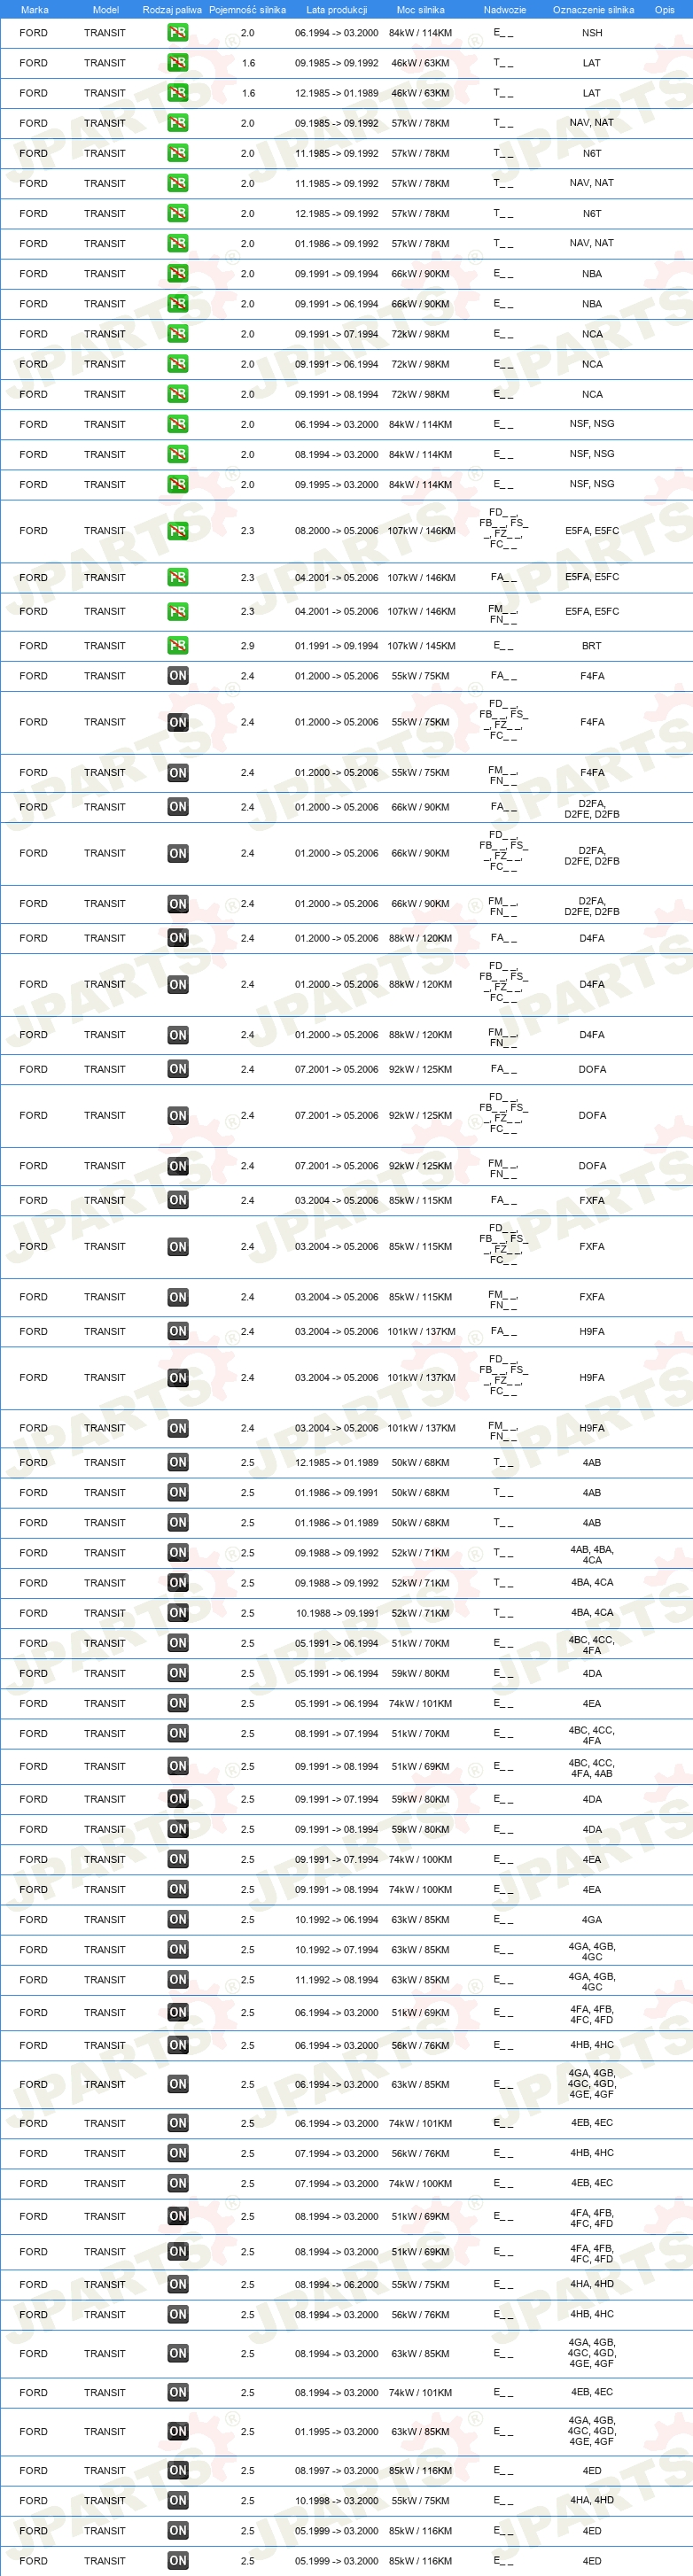Click the ON icon in the 4HA, 4HD row ending 06.2000

coord(178,2284)
